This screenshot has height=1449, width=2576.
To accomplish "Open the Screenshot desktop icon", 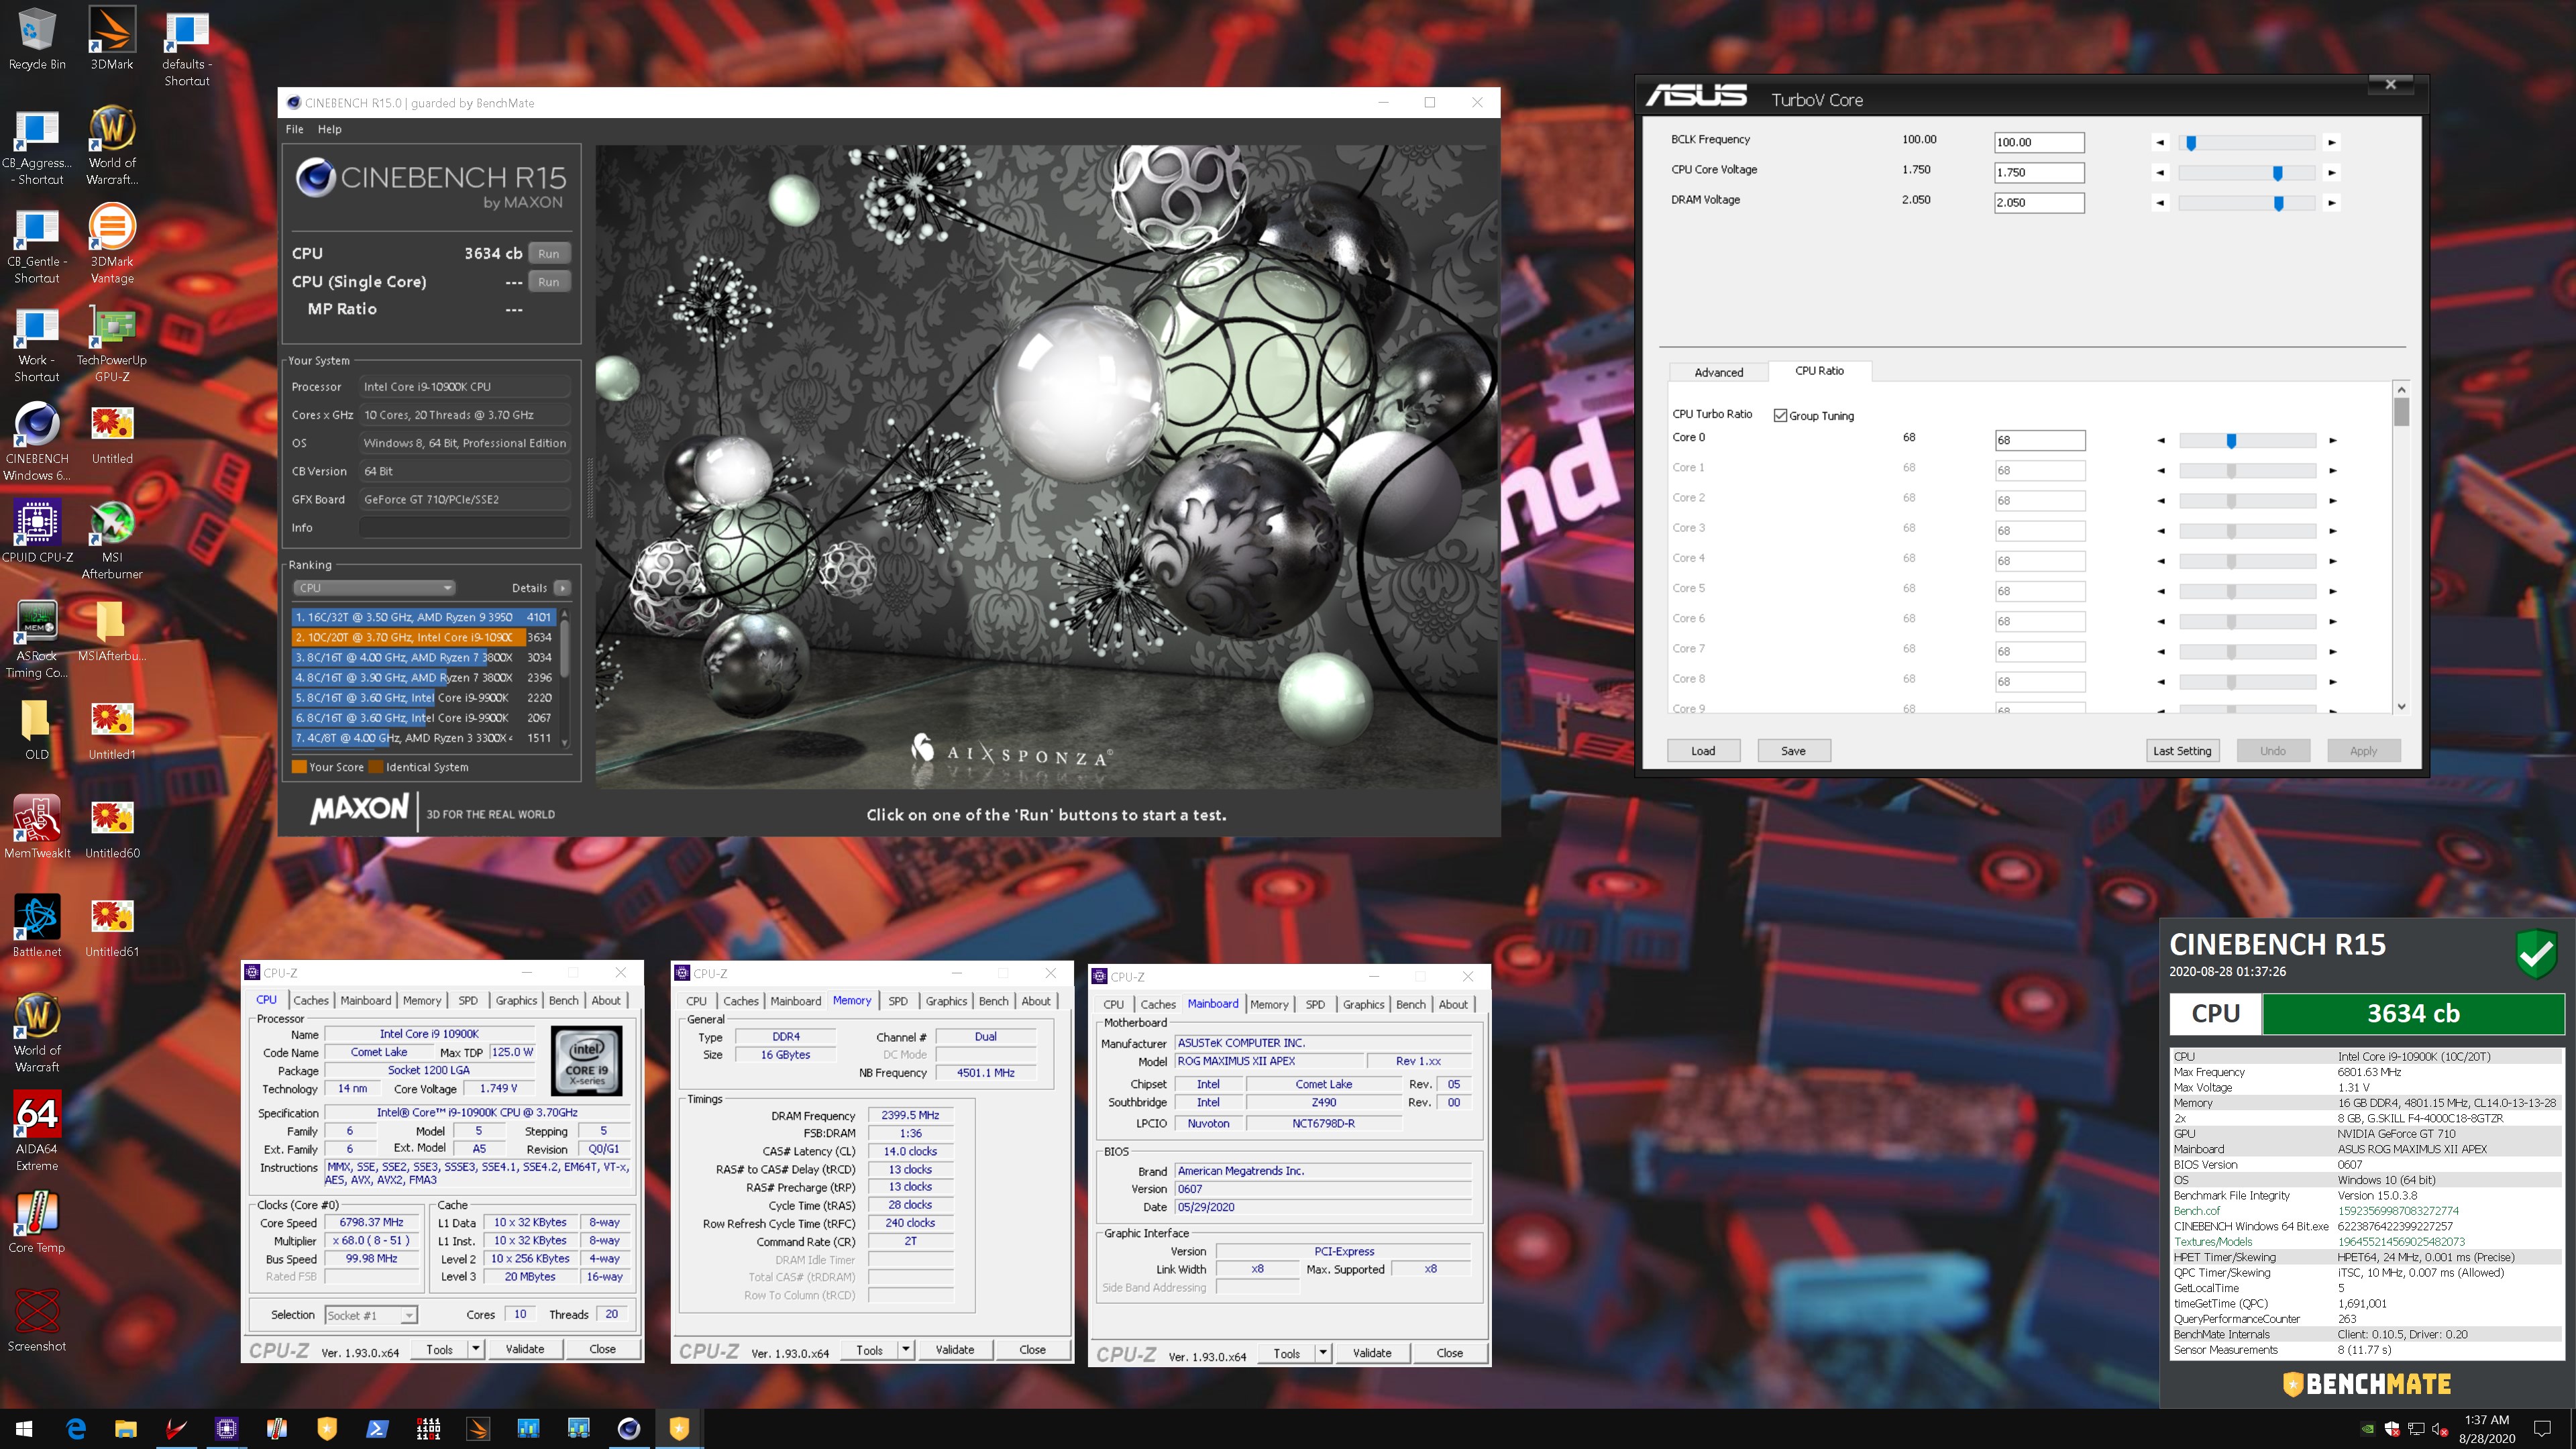I will pos(37,1320).
